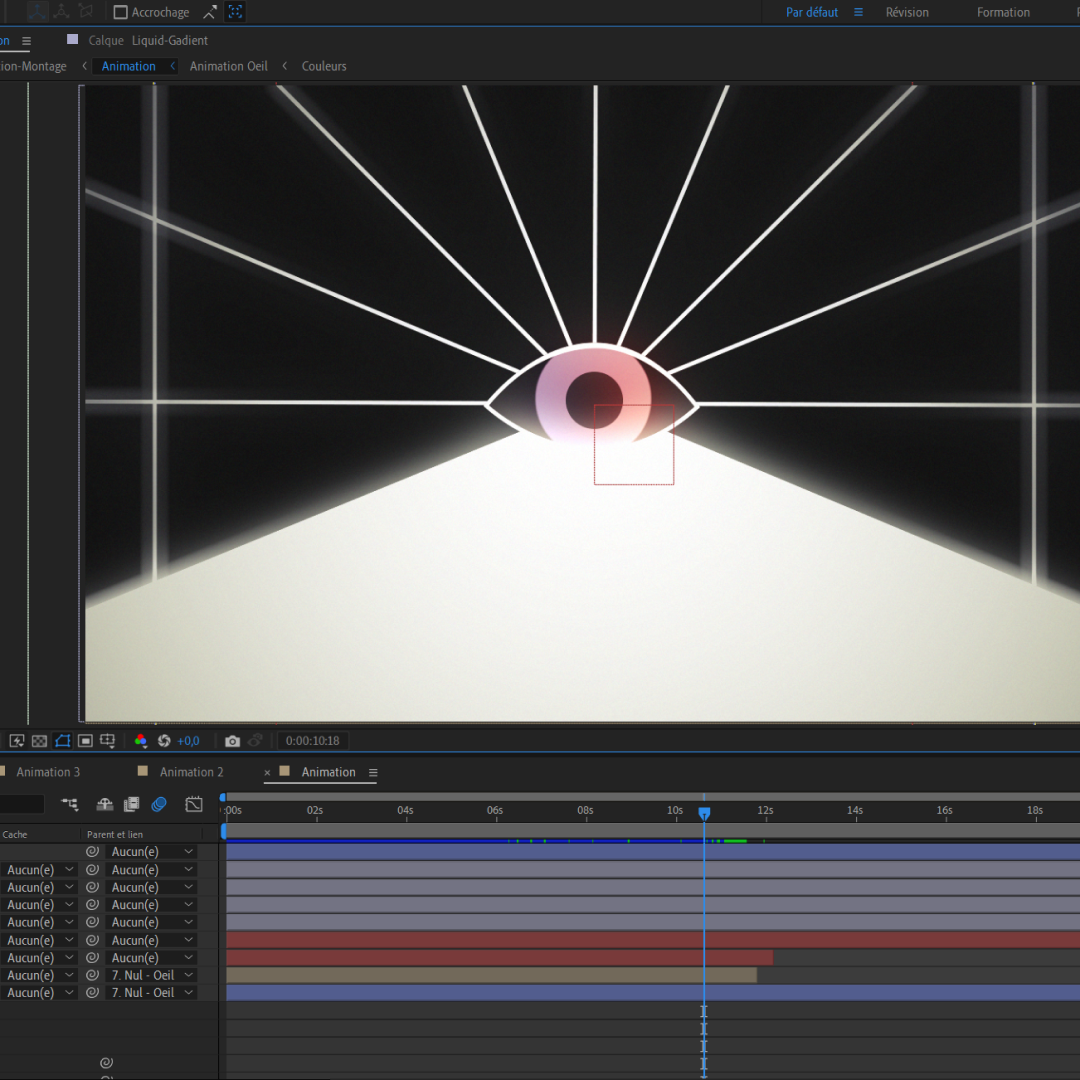The width and height of the screenshot is (1080, 1080).
Task: Switch to the Révision workspace
Action: click(x=906, y=12)
